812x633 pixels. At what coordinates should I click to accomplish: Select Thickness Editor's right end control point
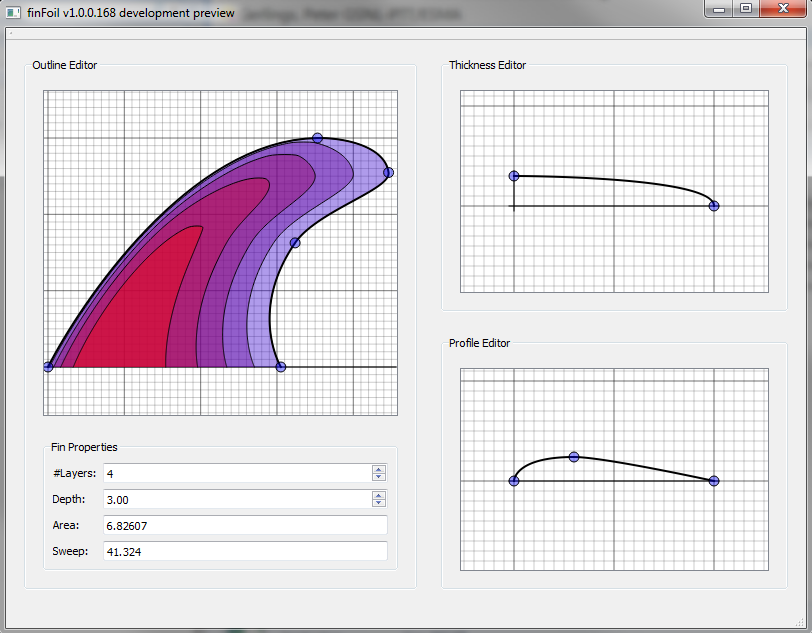point(714,206)
